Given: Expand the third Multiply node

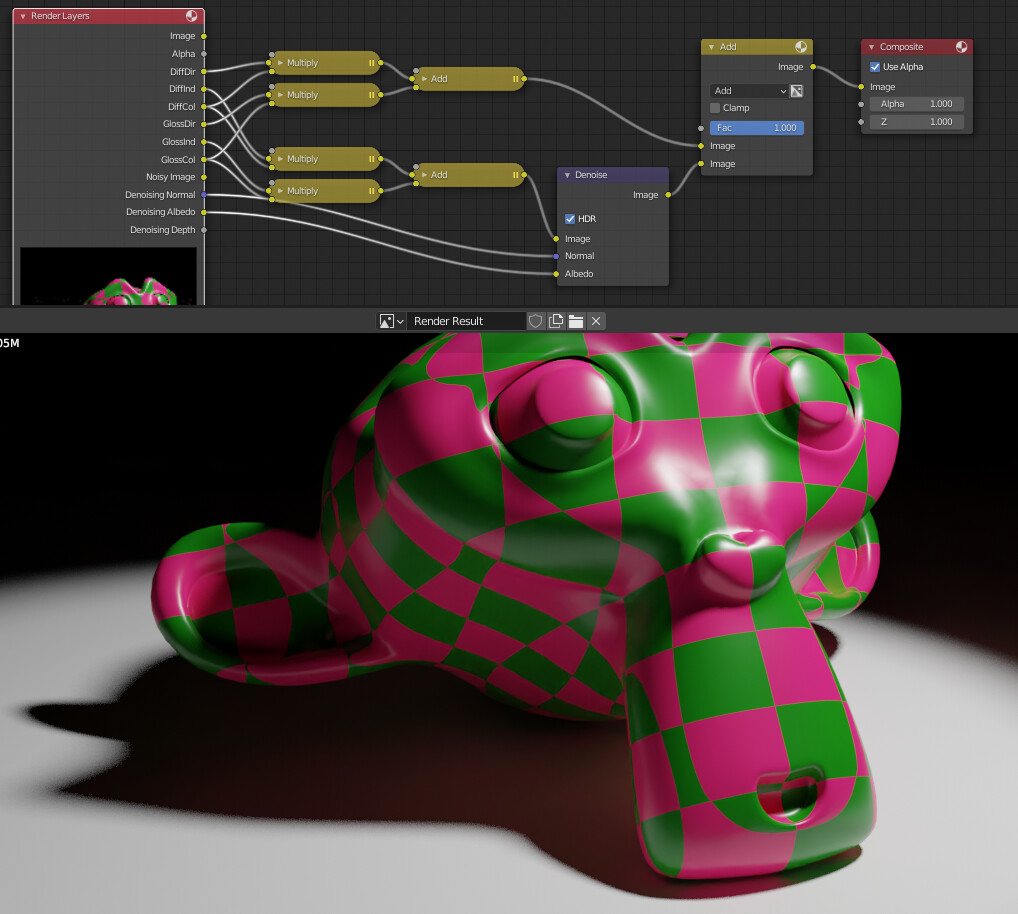Looking at the screenshot, I should tap(280, 159).
